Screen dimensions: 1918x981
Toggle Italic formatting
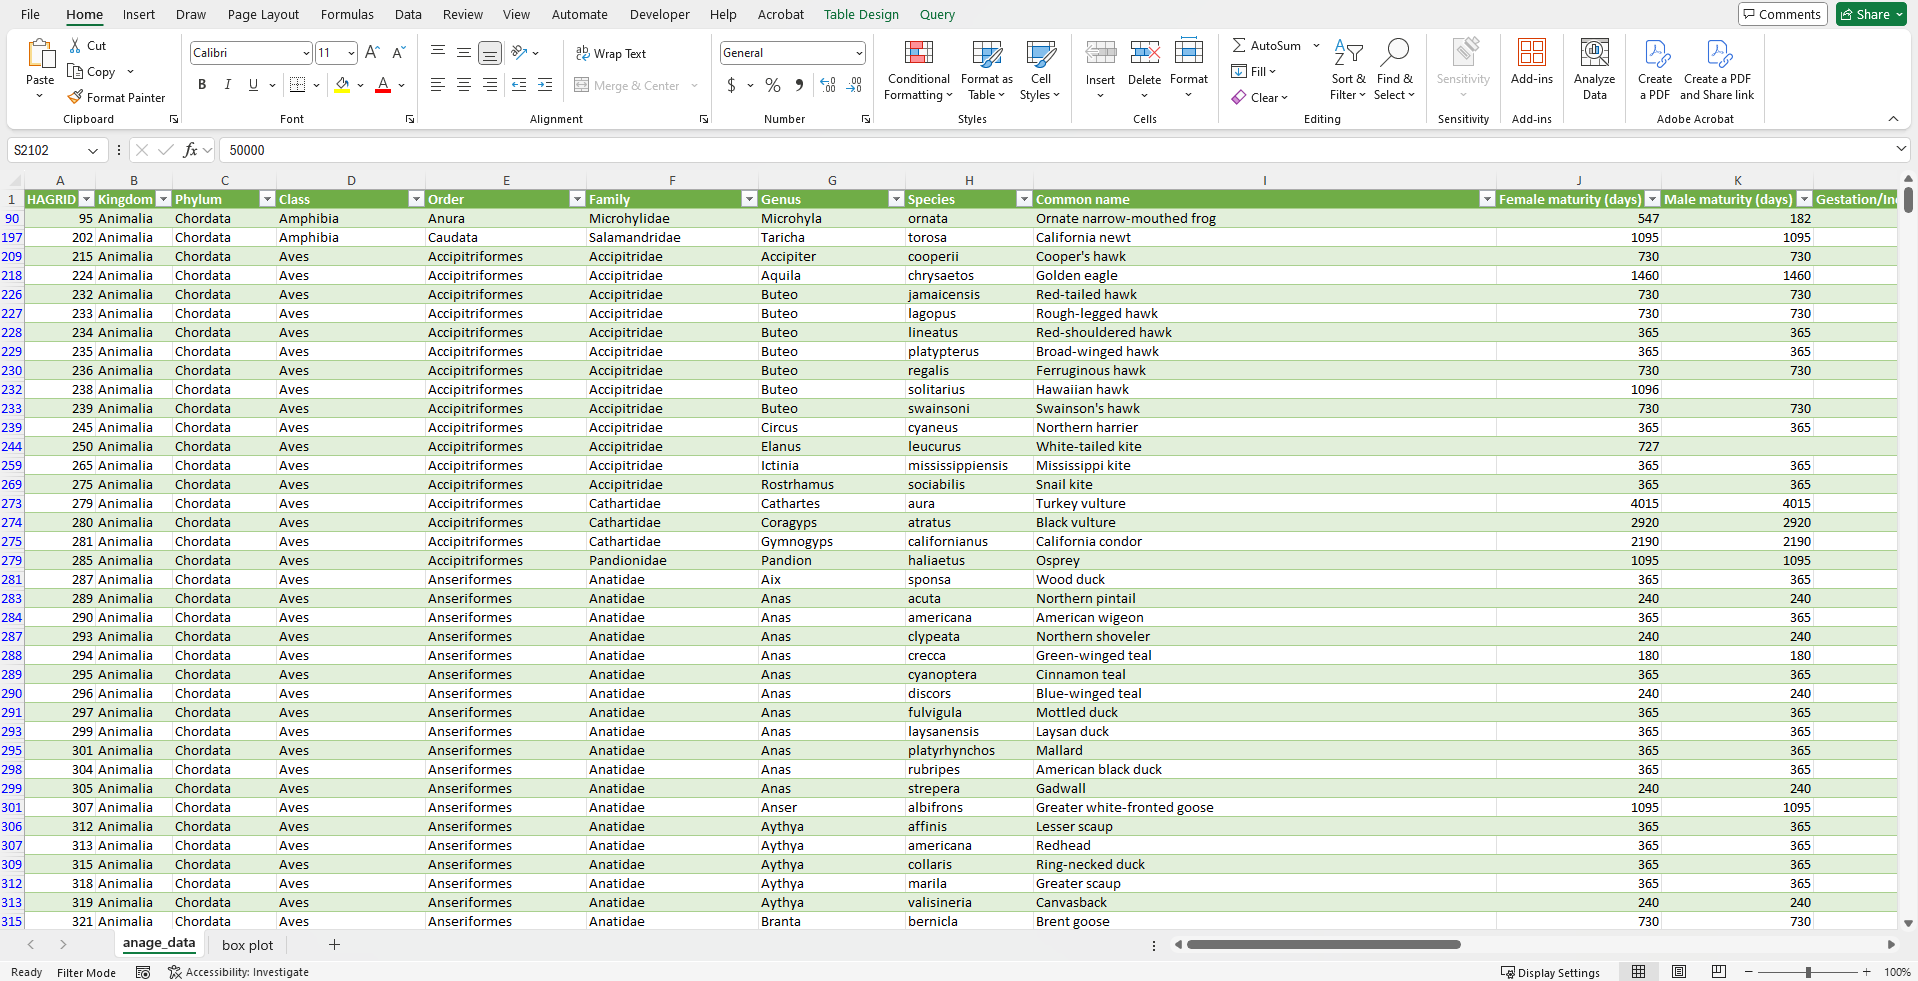pos(228,85)
